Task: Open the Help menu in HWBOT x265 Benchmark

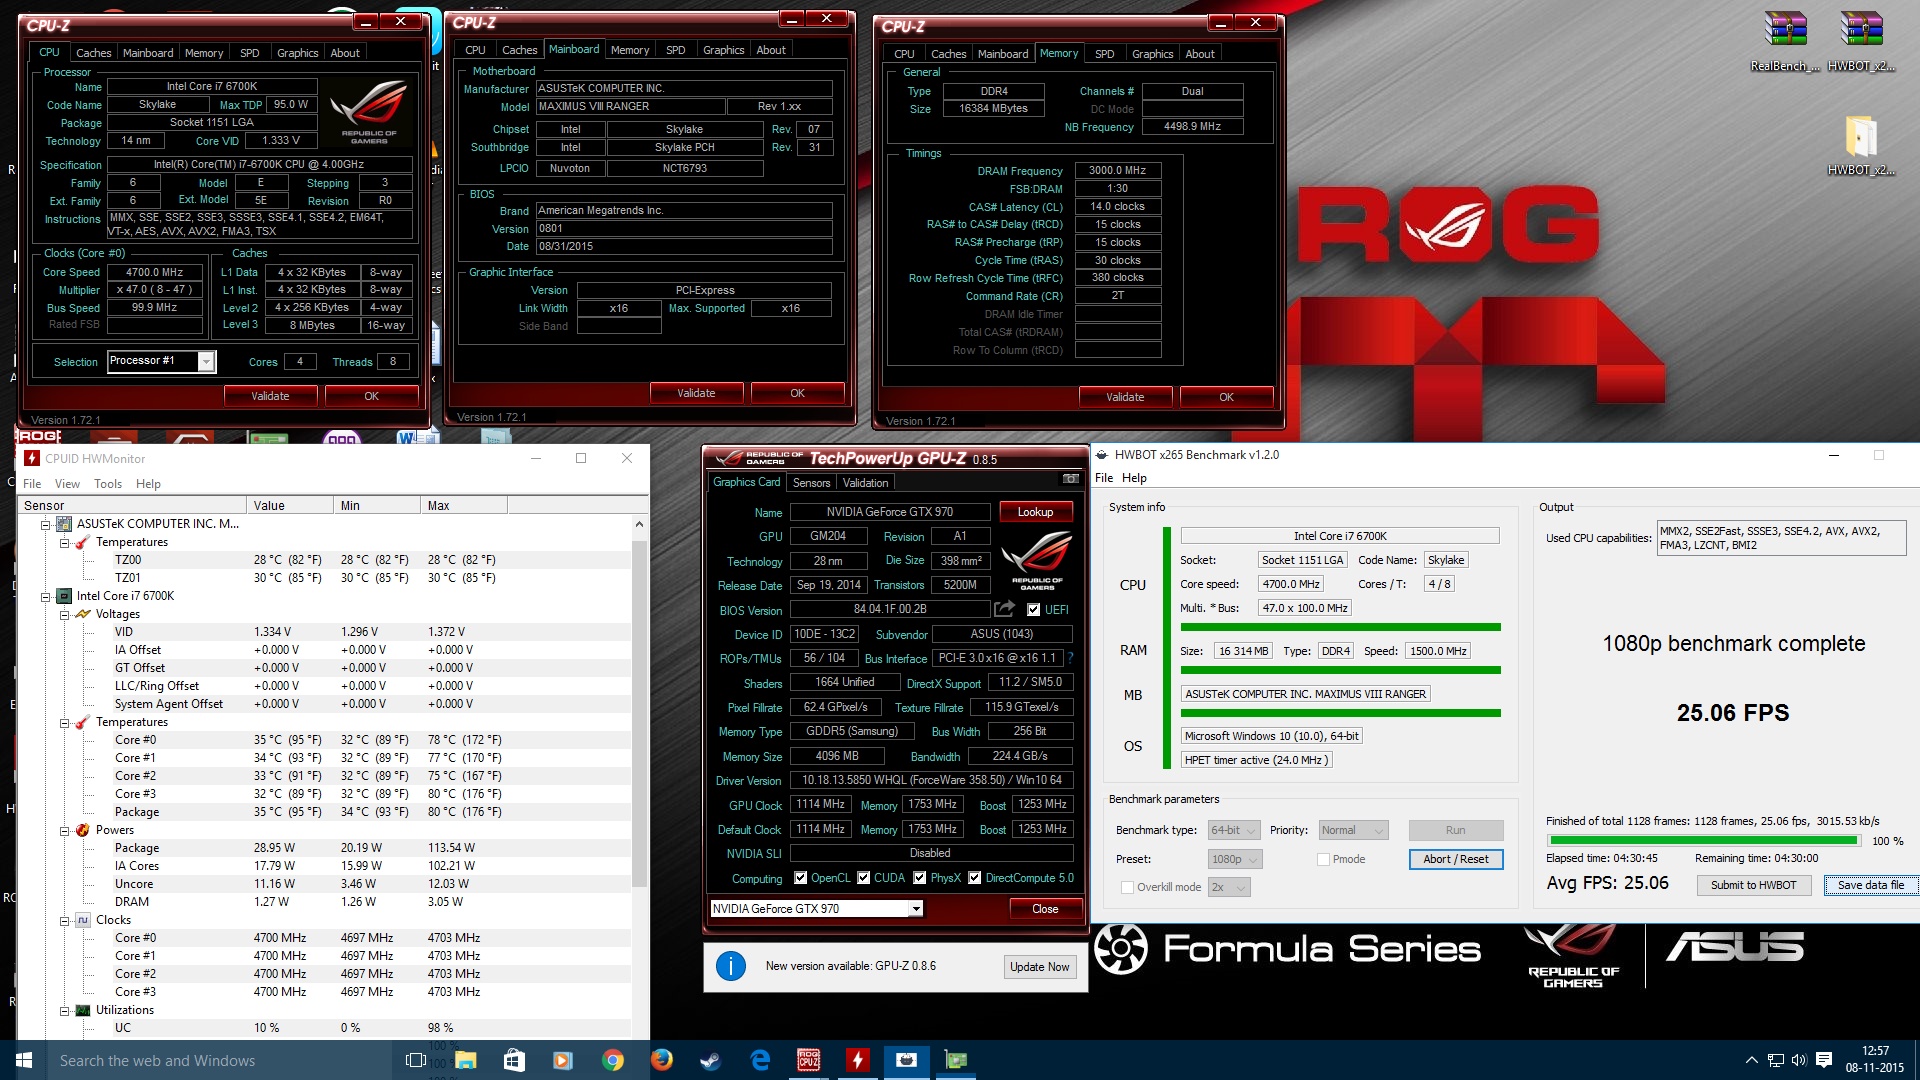Action: 1134,478
